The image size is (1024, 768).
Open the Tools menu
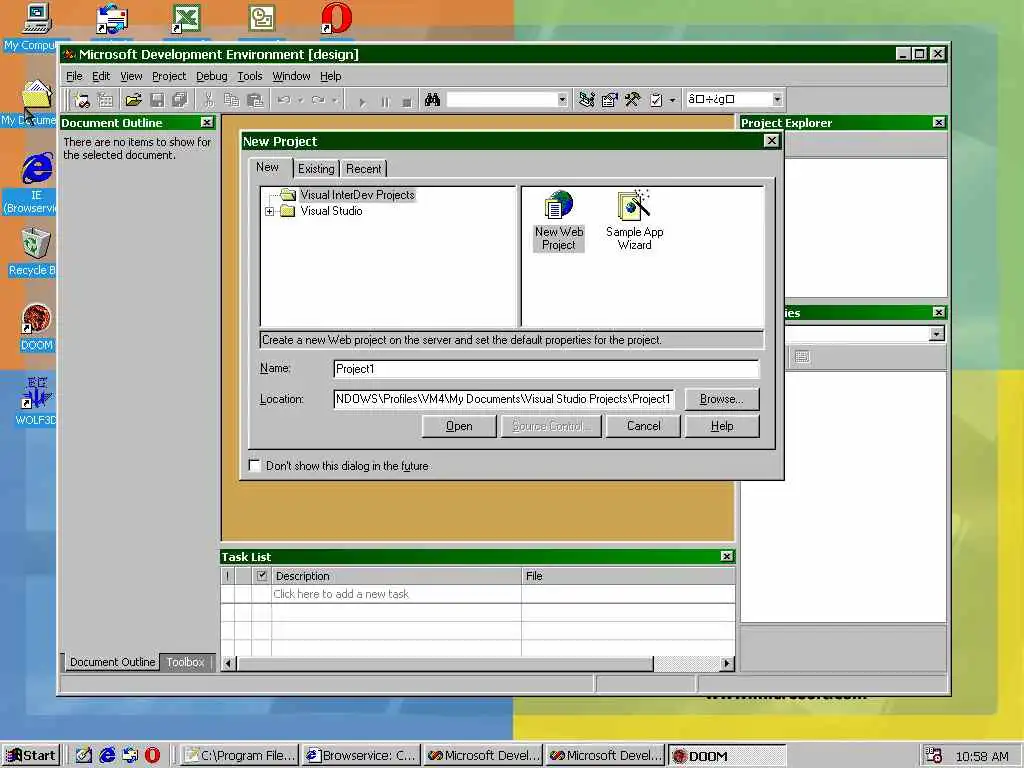click(249, 76)
